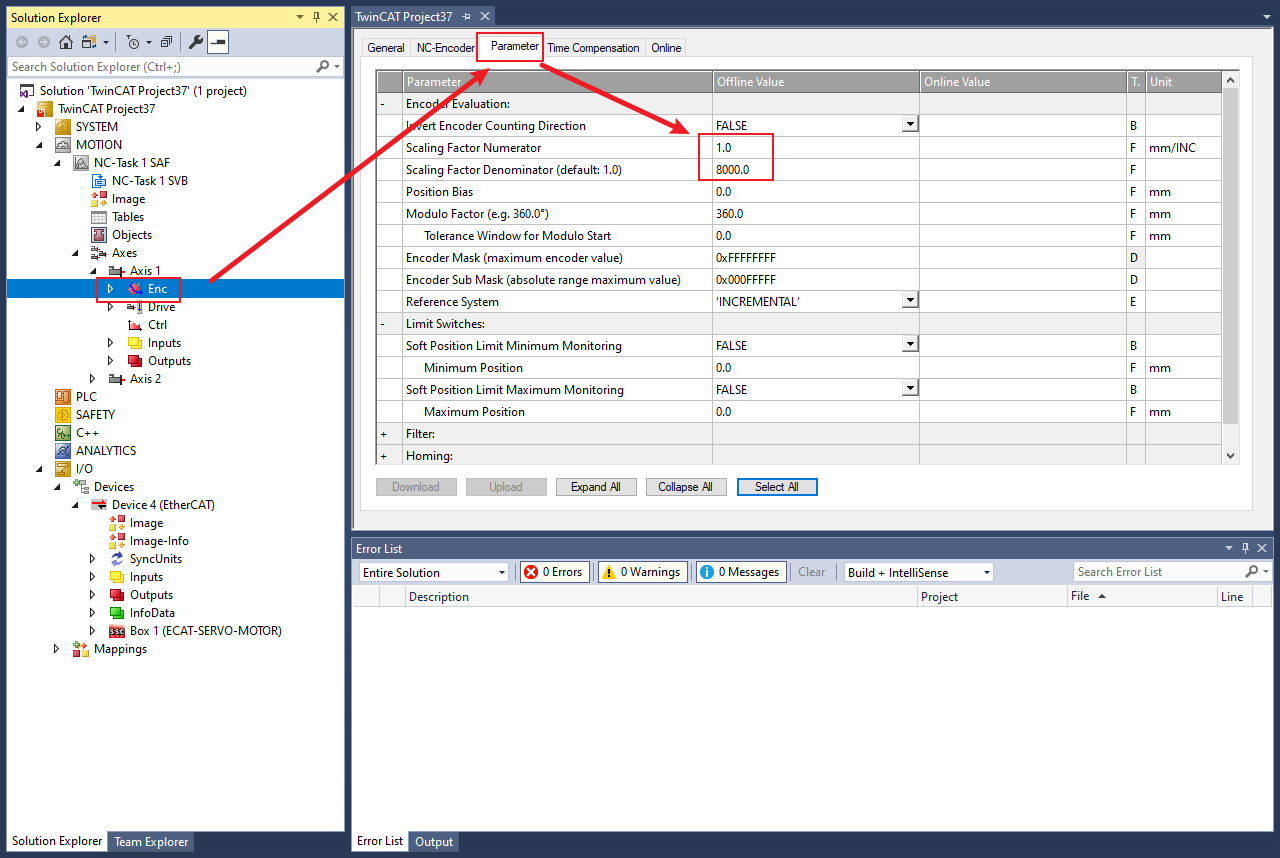The height and width of the screenshot is (858, 1280).
Task: Click the Mappings node icon
Action: tap(81, 649)
